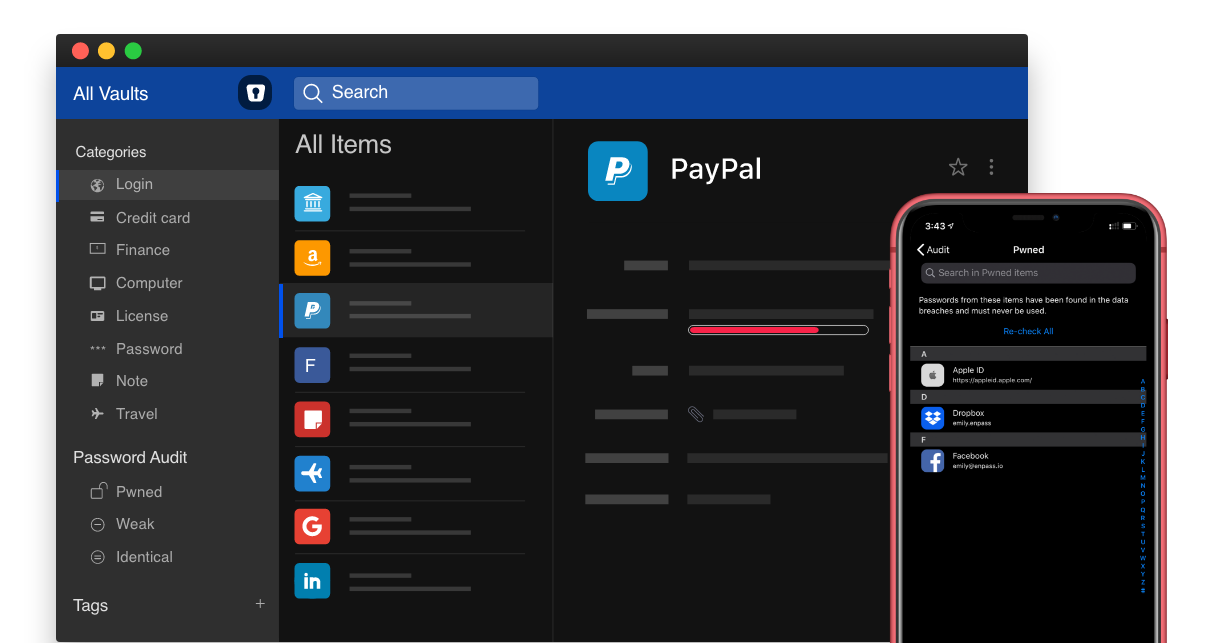The width and height of the screenshot is (1210, 643).
Task: Open the All Vaults selector
Action: pos(111,94)
